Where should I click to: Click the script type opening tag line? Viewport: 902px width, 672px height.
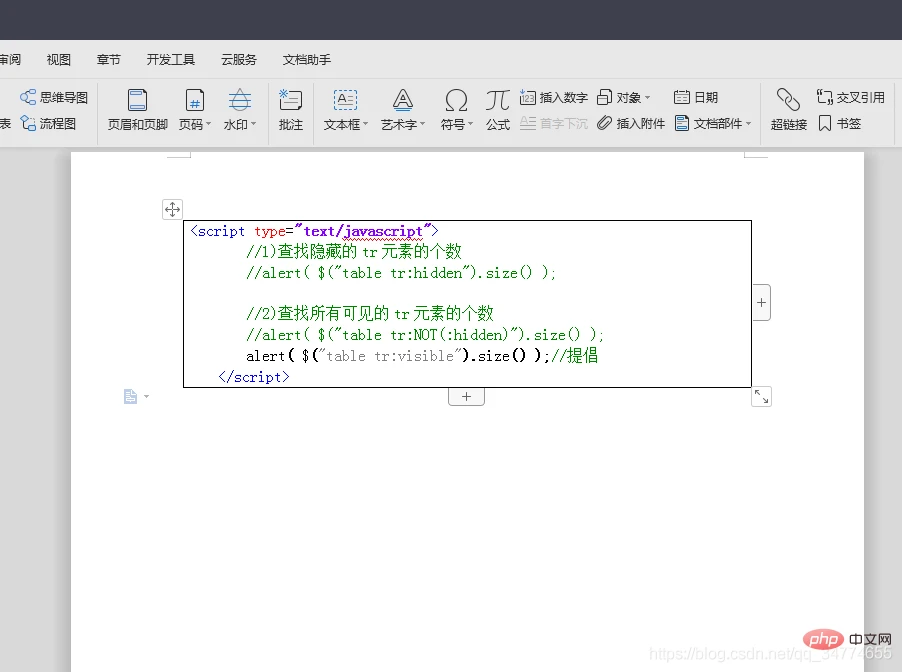click(314, 231)
